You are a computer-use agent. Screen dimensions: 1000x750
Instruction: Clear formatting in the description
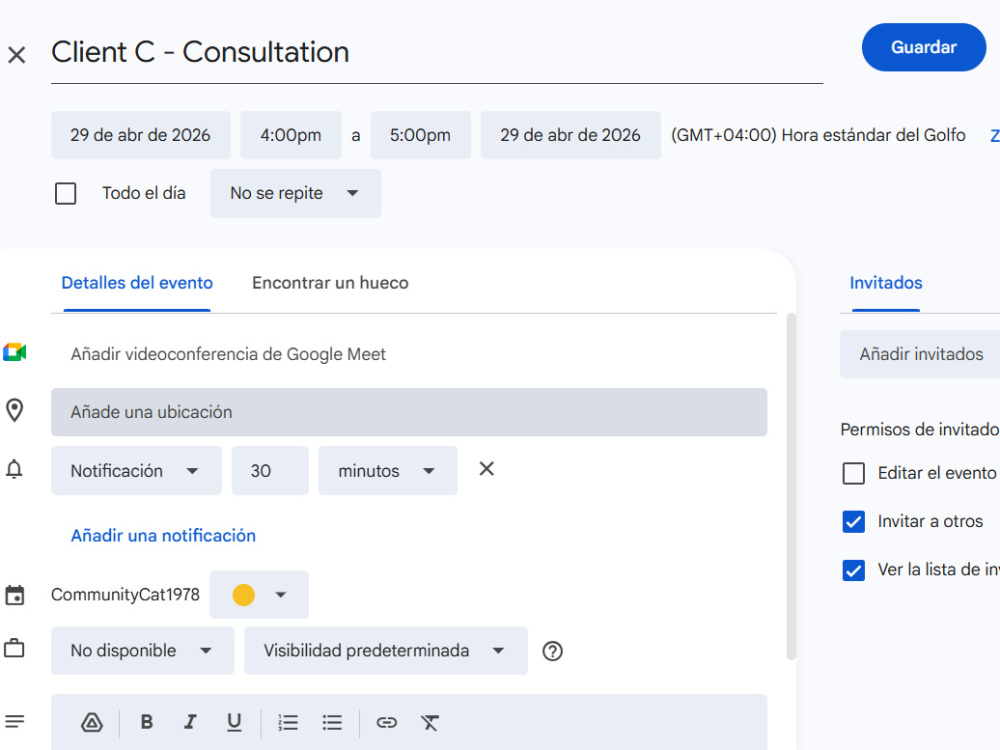(430, 723)
